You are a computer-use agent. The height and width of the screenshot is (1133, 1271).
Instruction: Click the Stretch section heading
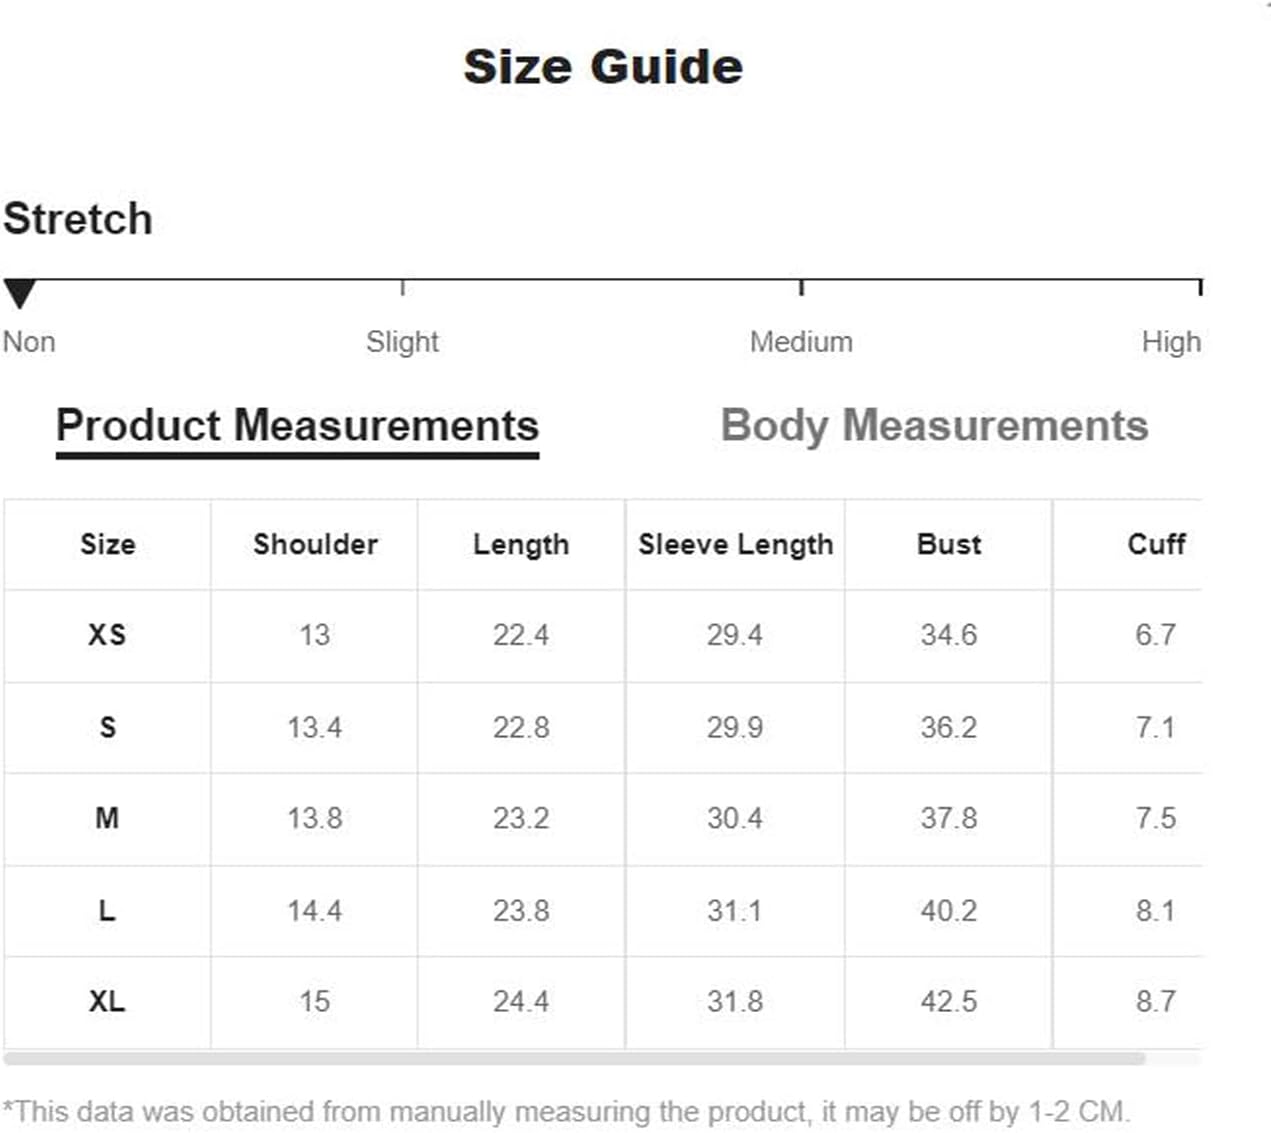[78, 219]
